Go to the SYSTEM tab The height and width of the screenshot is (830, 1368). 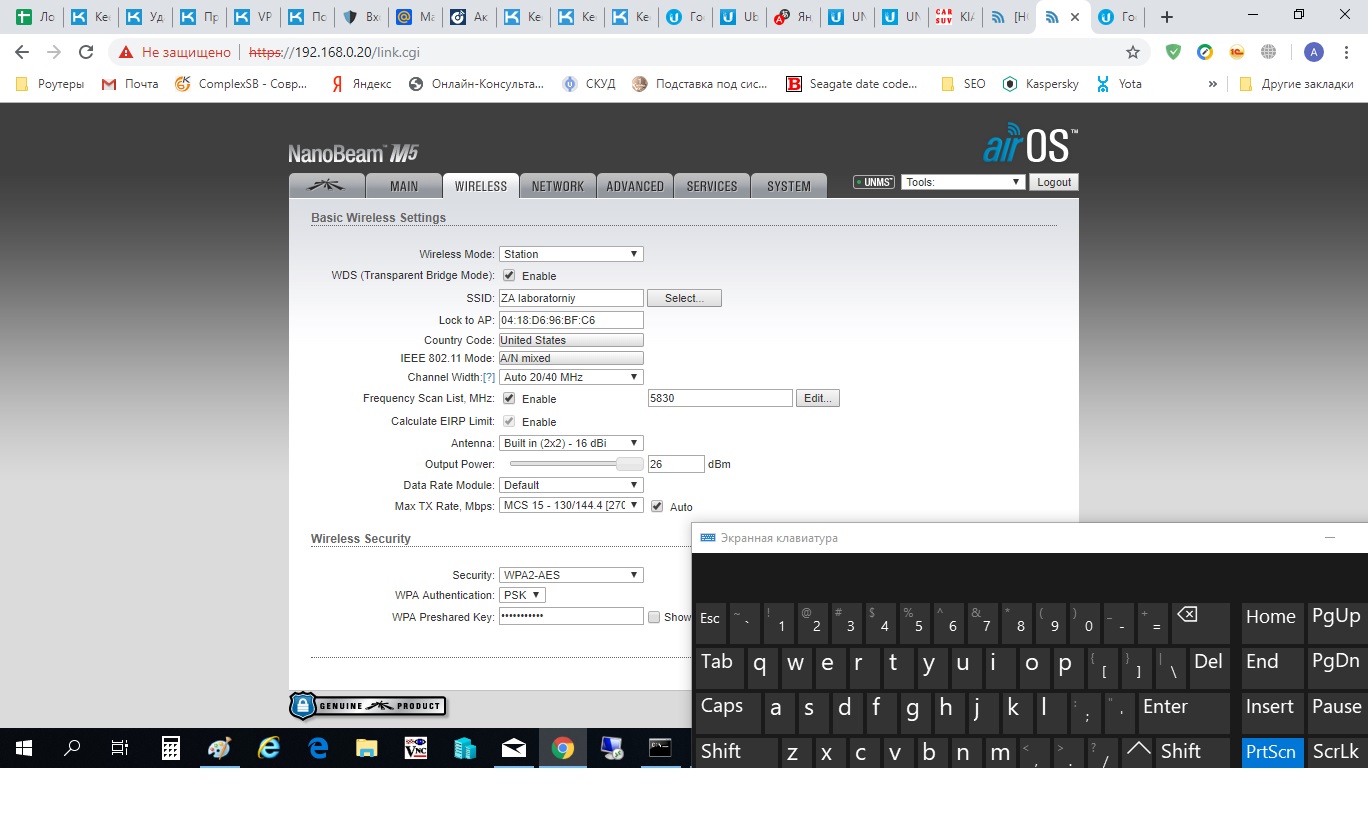tap(788, 186)
